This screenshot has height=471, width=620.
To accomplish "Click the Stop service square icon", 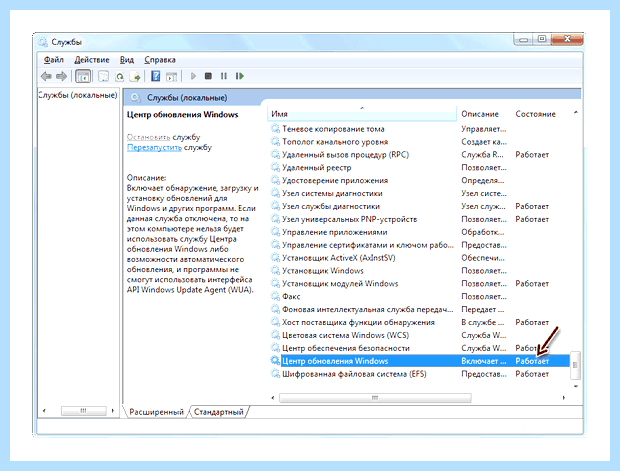I will 208,76.
